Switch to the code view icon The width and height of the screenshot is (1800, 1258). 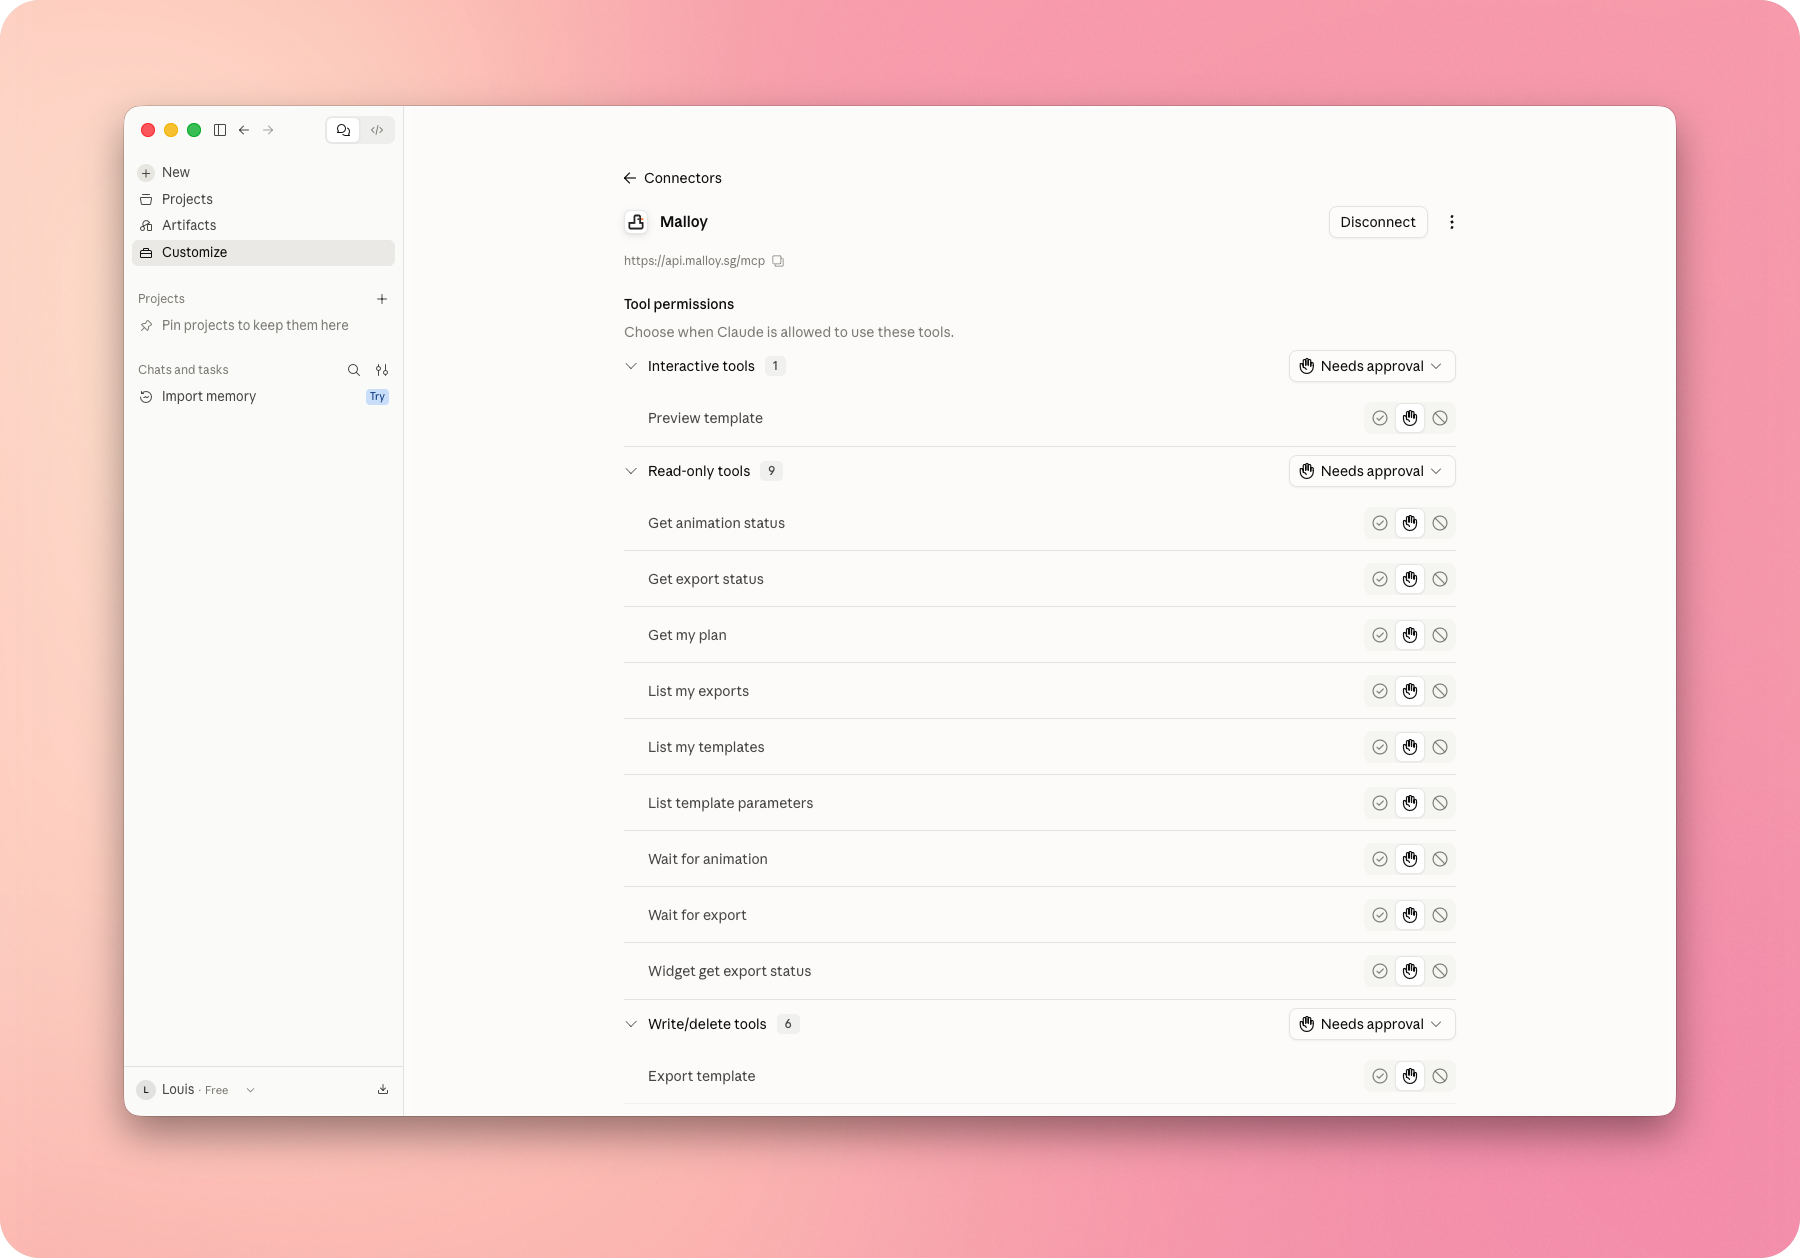click(x=377, y=130)
